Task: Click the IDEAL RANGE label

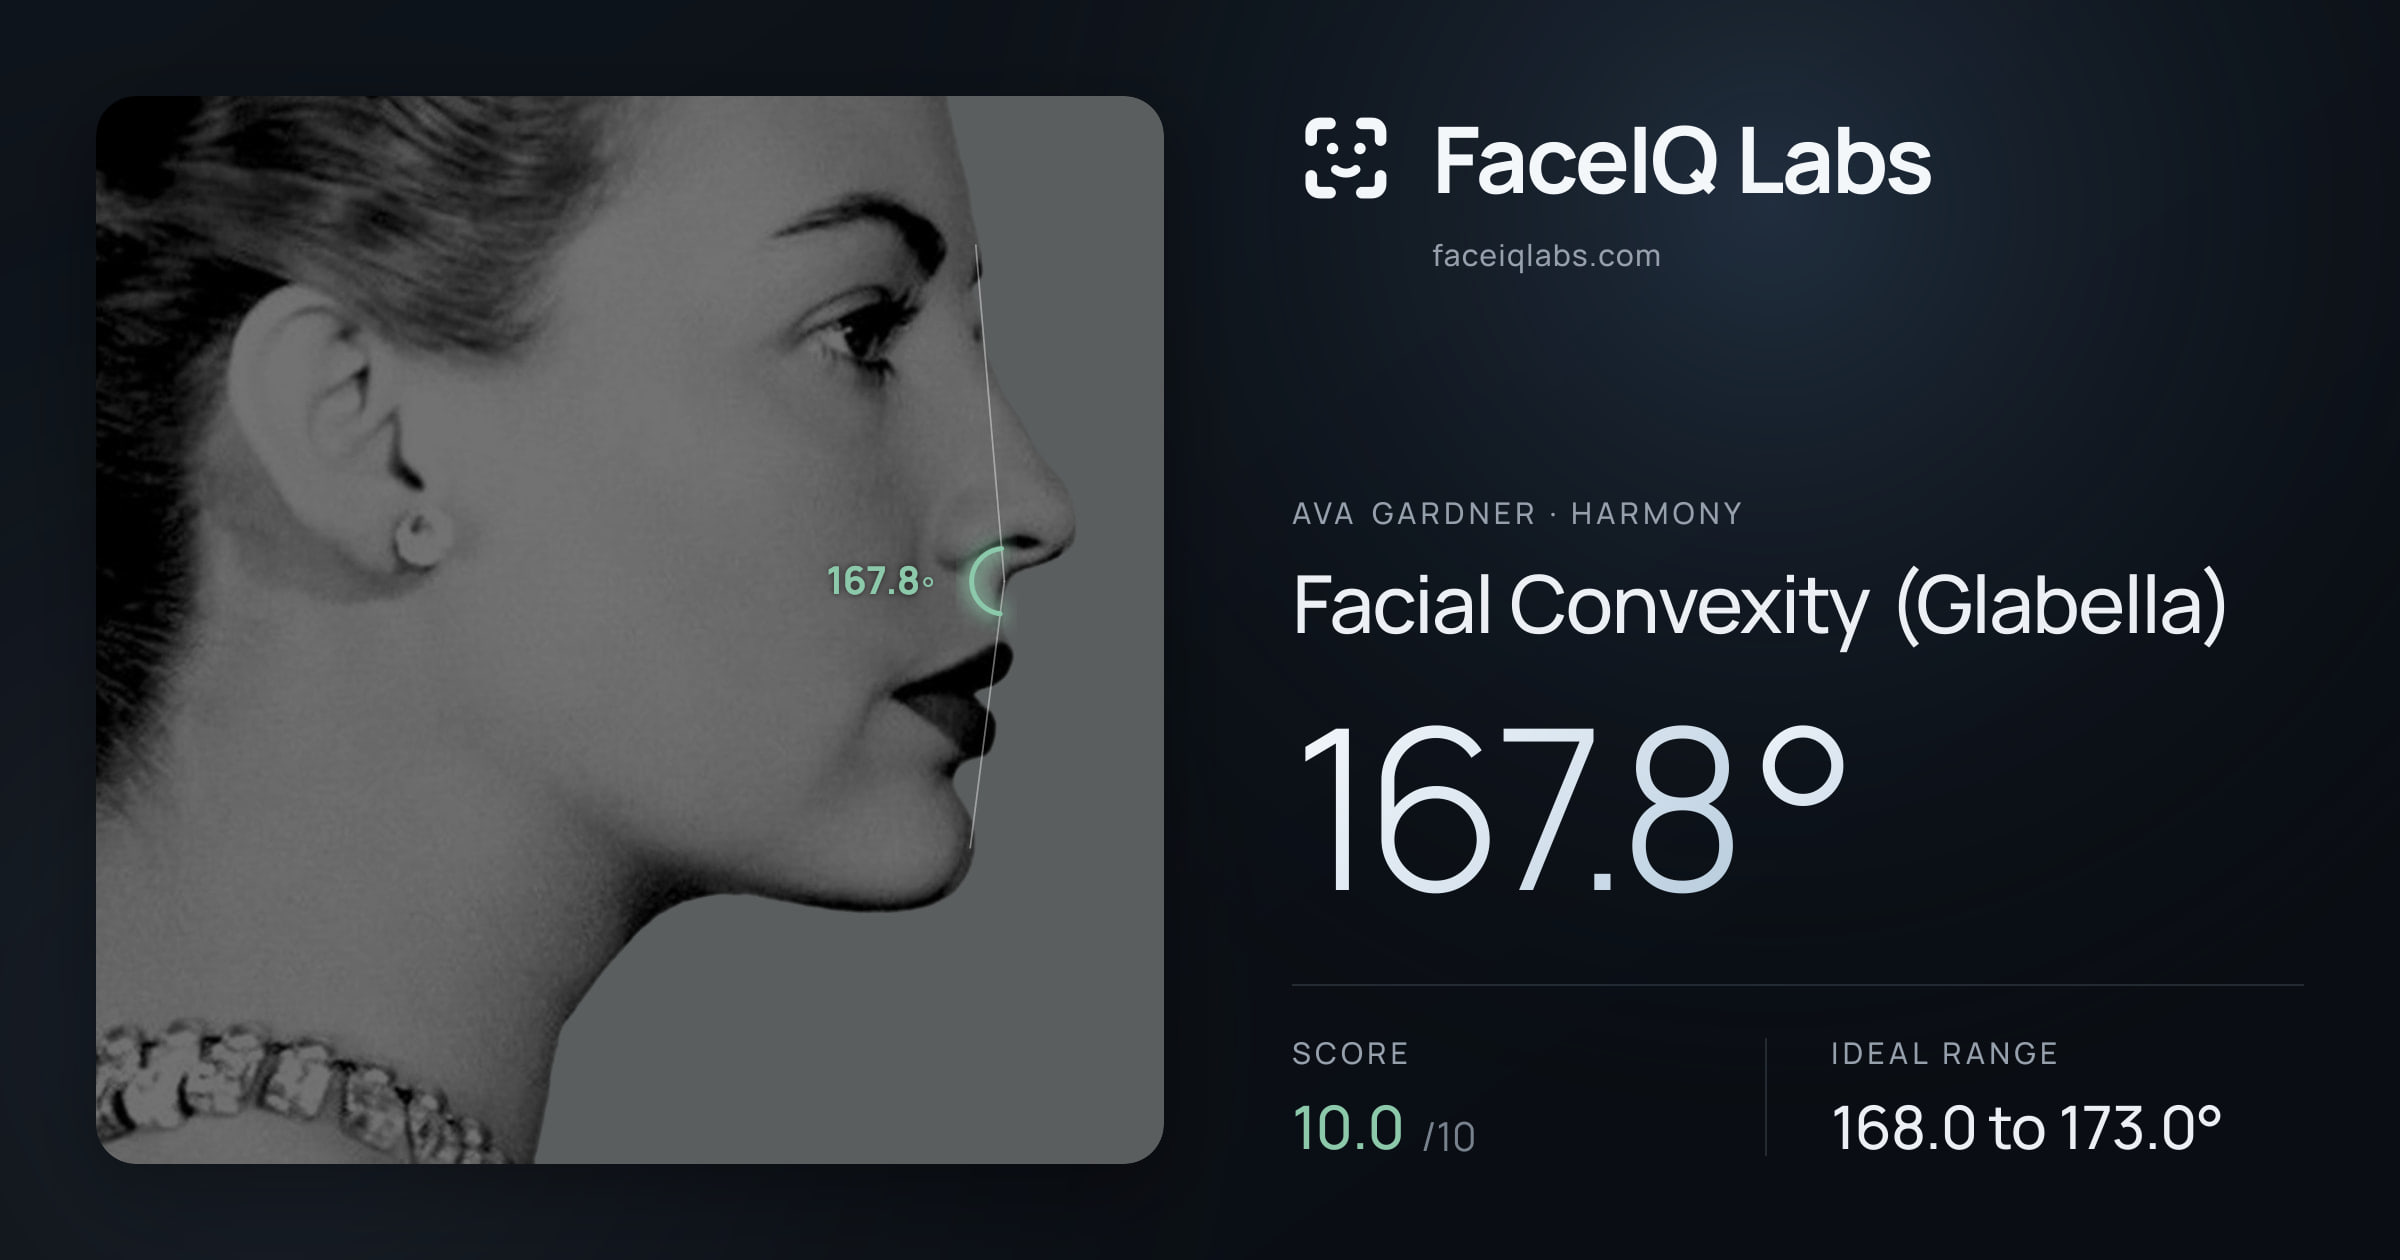Action: [1944, 1054]
